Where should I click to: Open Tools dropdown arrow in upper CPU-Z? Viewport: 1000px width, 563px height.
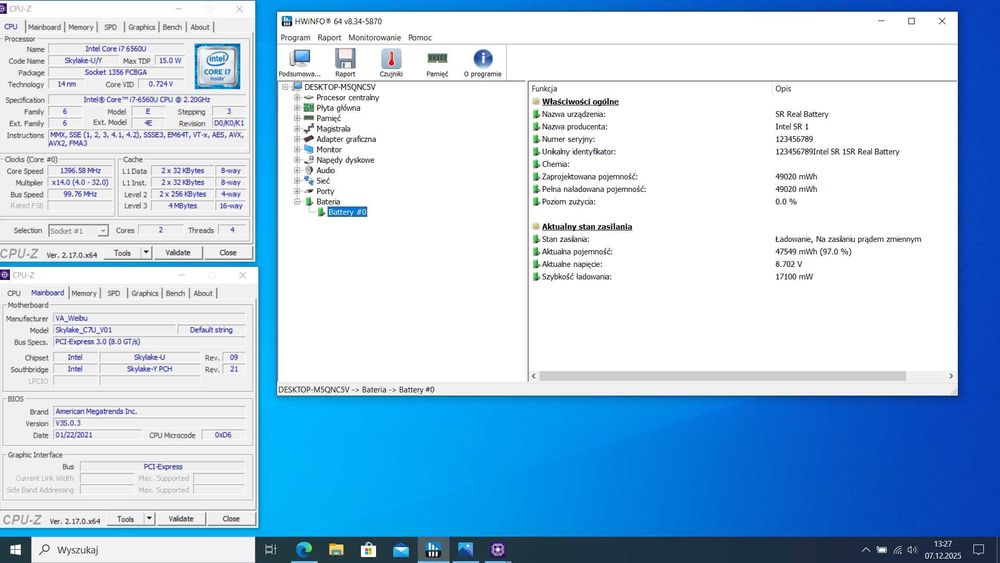point(146,252)
